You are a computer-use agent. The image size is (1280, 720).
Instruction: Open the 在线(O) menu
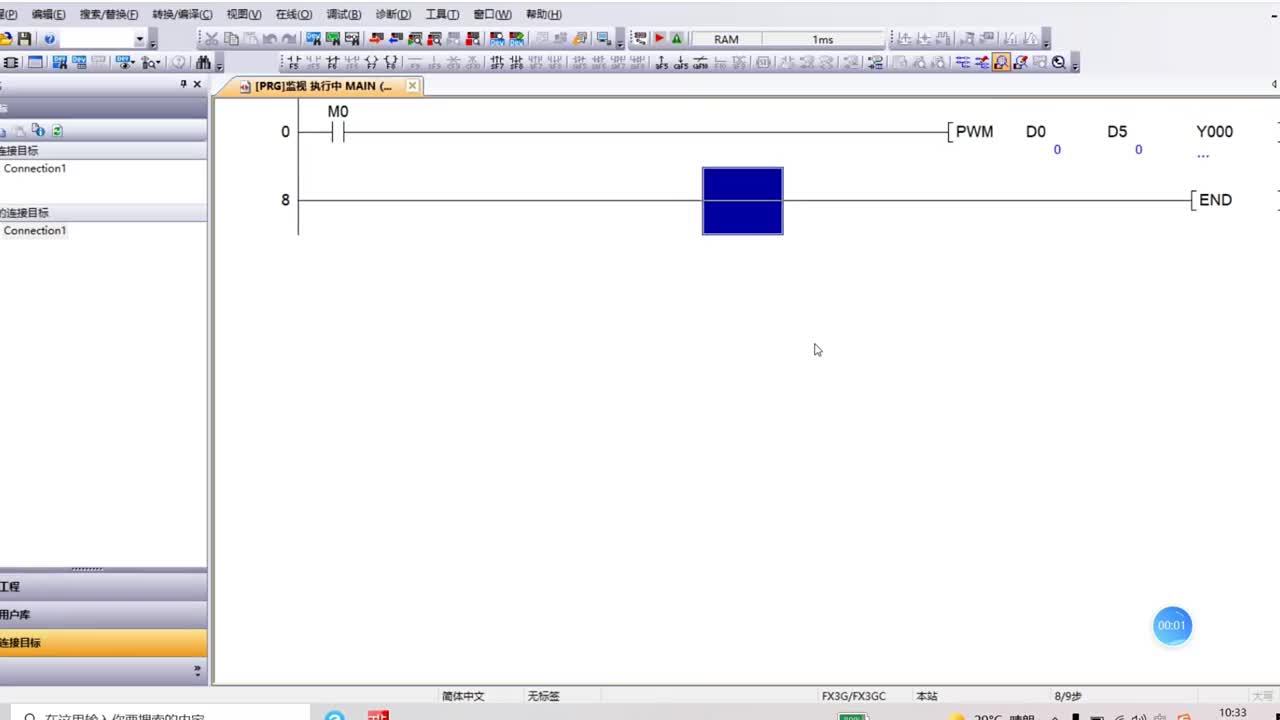293,14
